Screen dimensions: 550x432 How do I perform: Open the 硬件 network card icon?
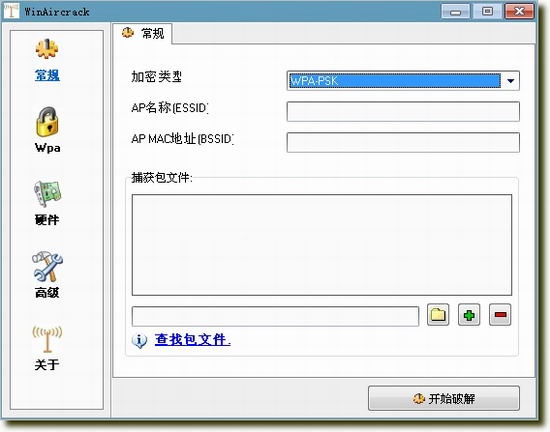[47, 194]
